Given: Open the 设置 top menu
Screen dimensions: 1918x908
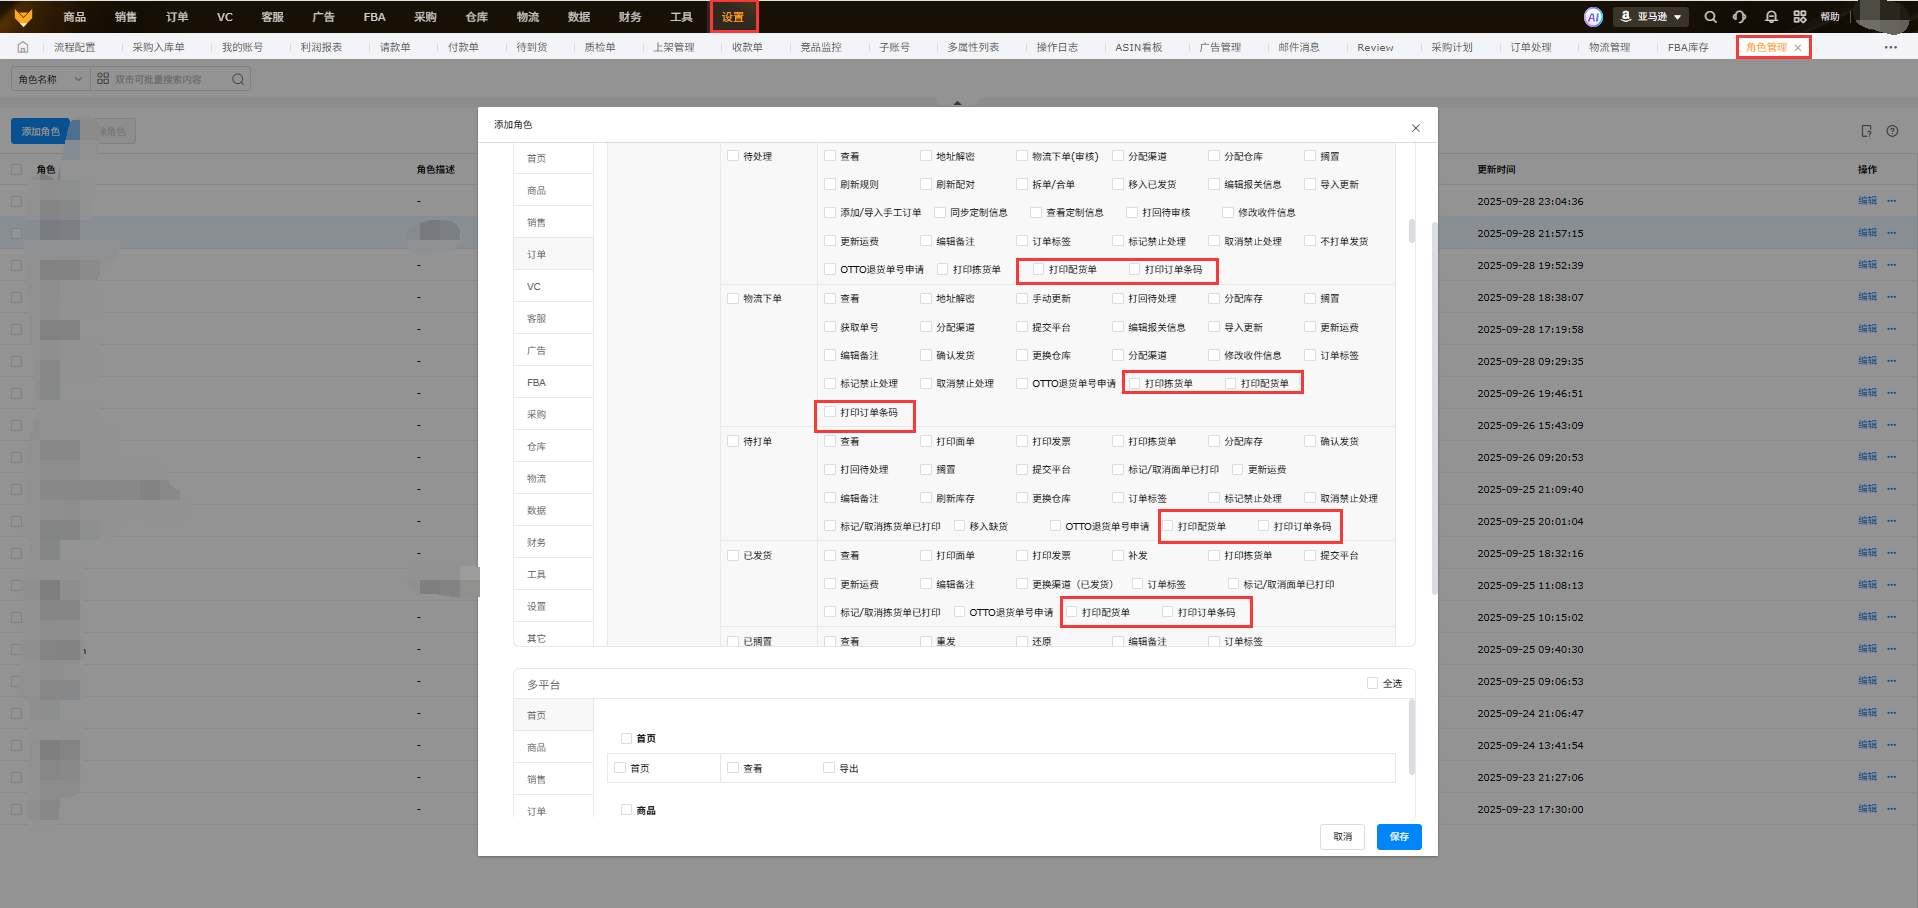Looking at the screenshot, I should (733, 17).
